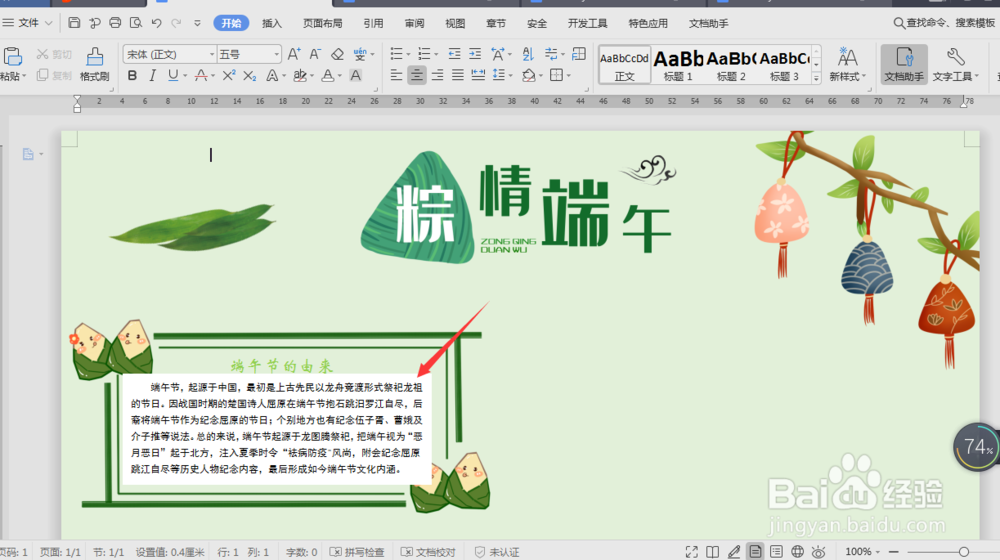This screenshot has height=560, width=1000.
Task: Click the Paste clipboard icon
Action: click(13, 57)
